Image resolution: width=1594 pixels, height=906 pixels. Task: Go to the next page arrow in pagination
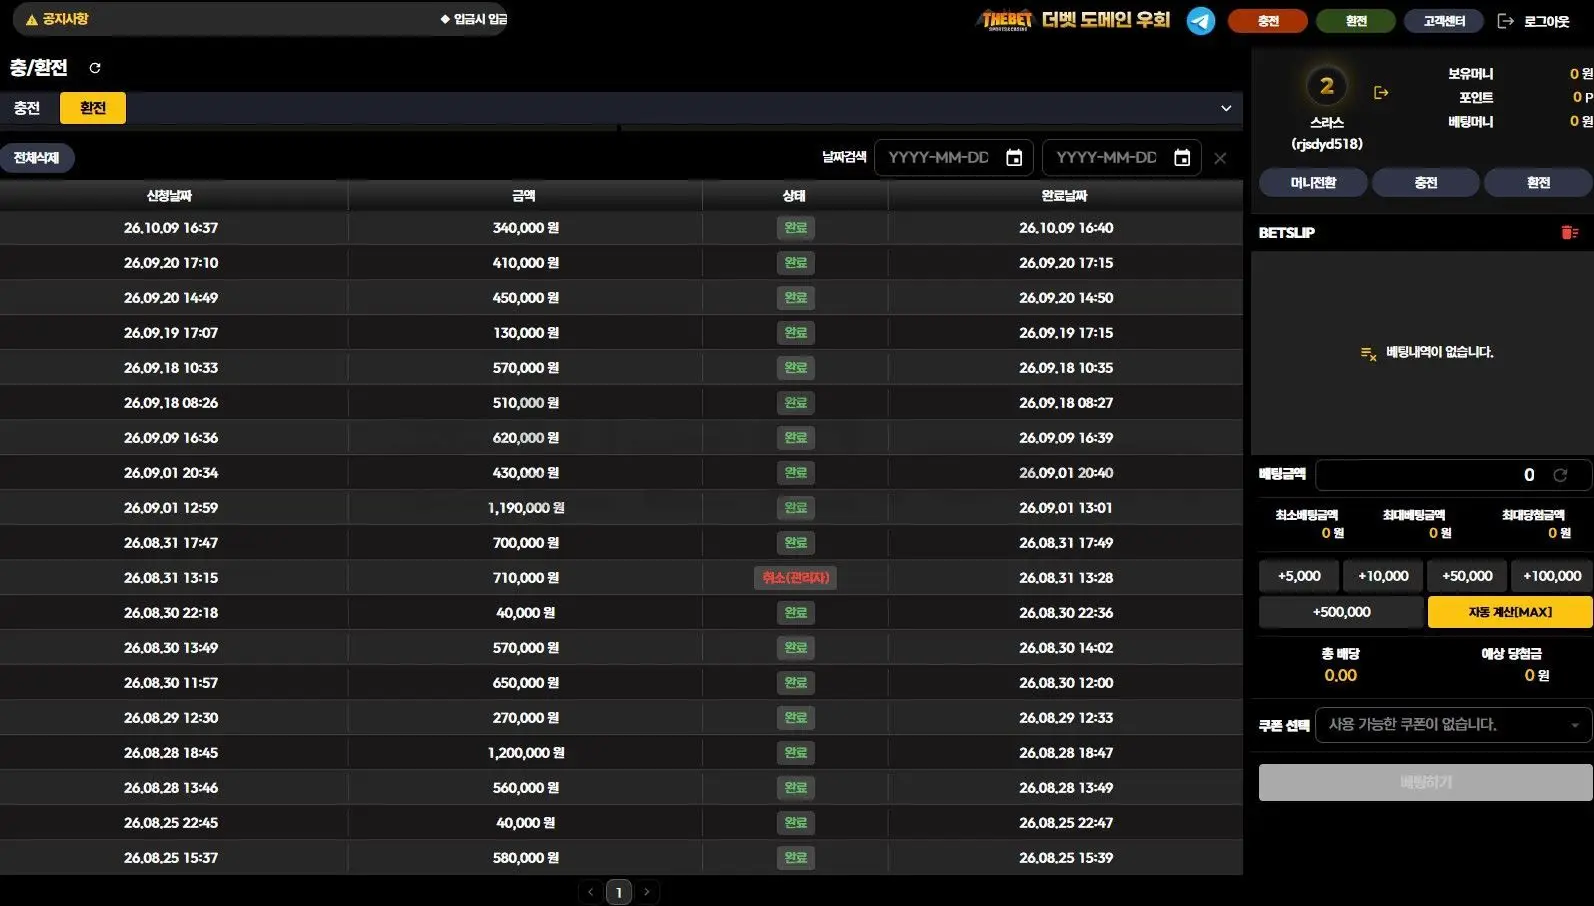point(647,892)
